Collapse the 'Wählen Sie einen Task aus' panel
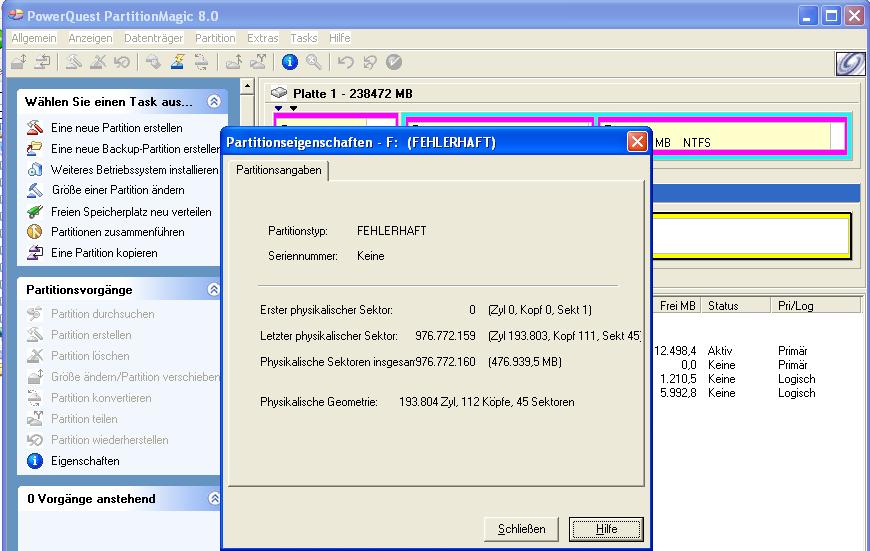 coord(214,102)
